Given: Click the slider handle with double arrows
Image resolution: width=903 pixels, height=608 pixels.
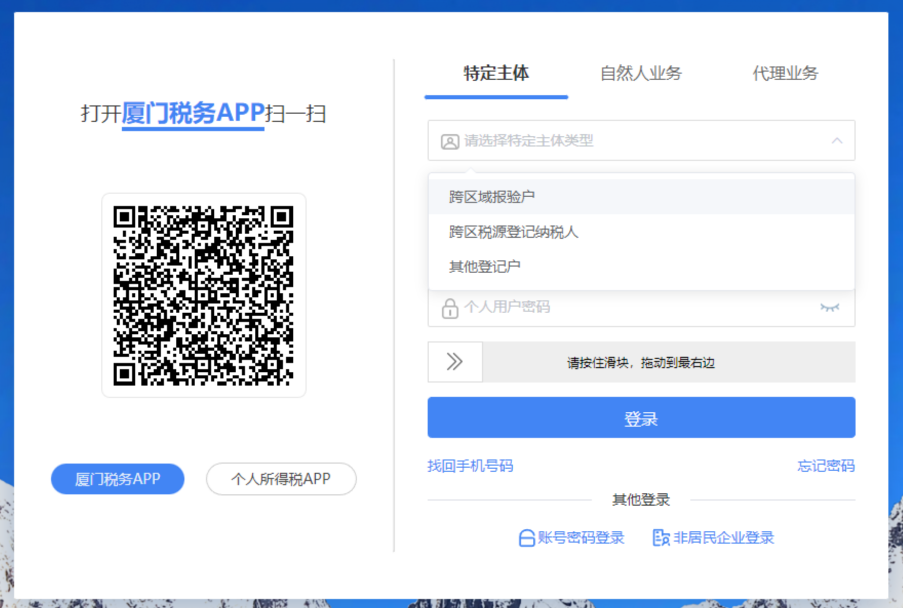Looking at the screenshot, I should pyautogui.click(x=455, y=362).
